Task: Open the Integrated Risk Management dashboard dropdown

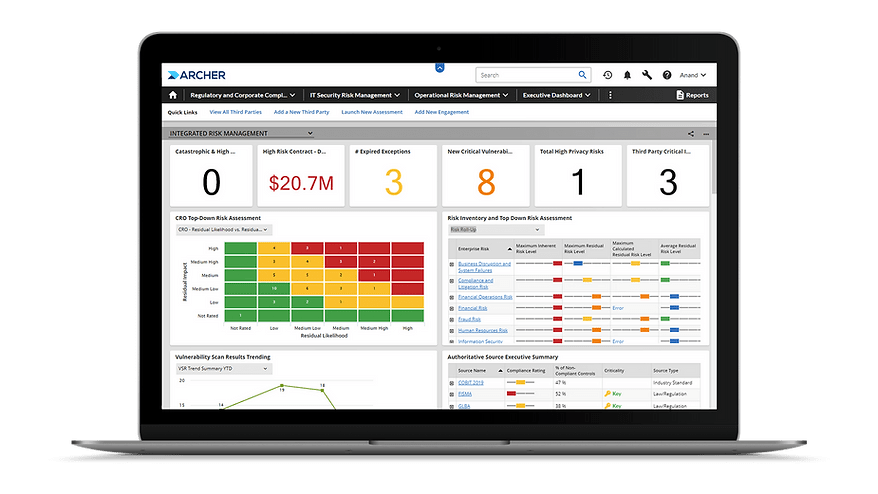Action: click(310, 133)
